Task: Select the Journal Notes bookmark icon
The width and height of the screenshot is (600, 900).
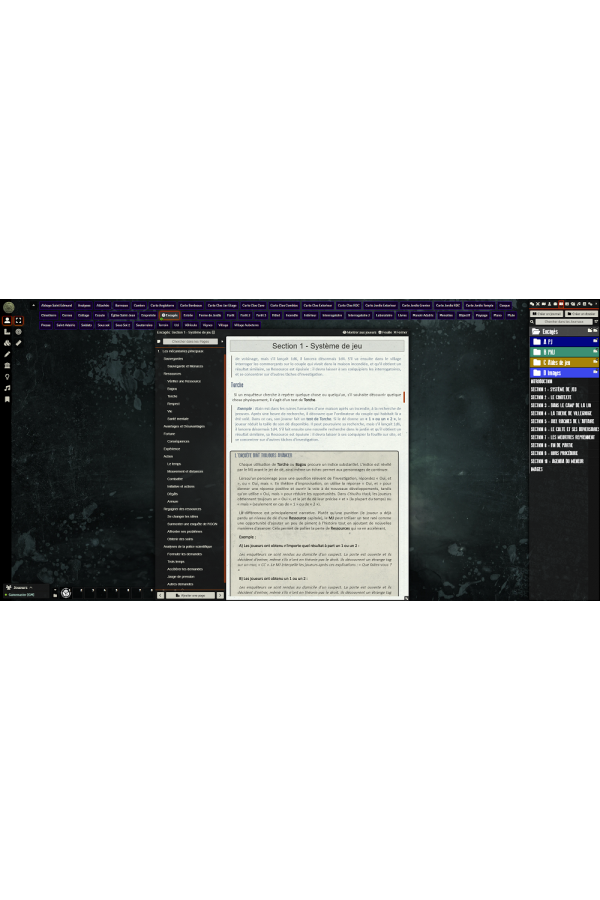Action: (7, 398)
